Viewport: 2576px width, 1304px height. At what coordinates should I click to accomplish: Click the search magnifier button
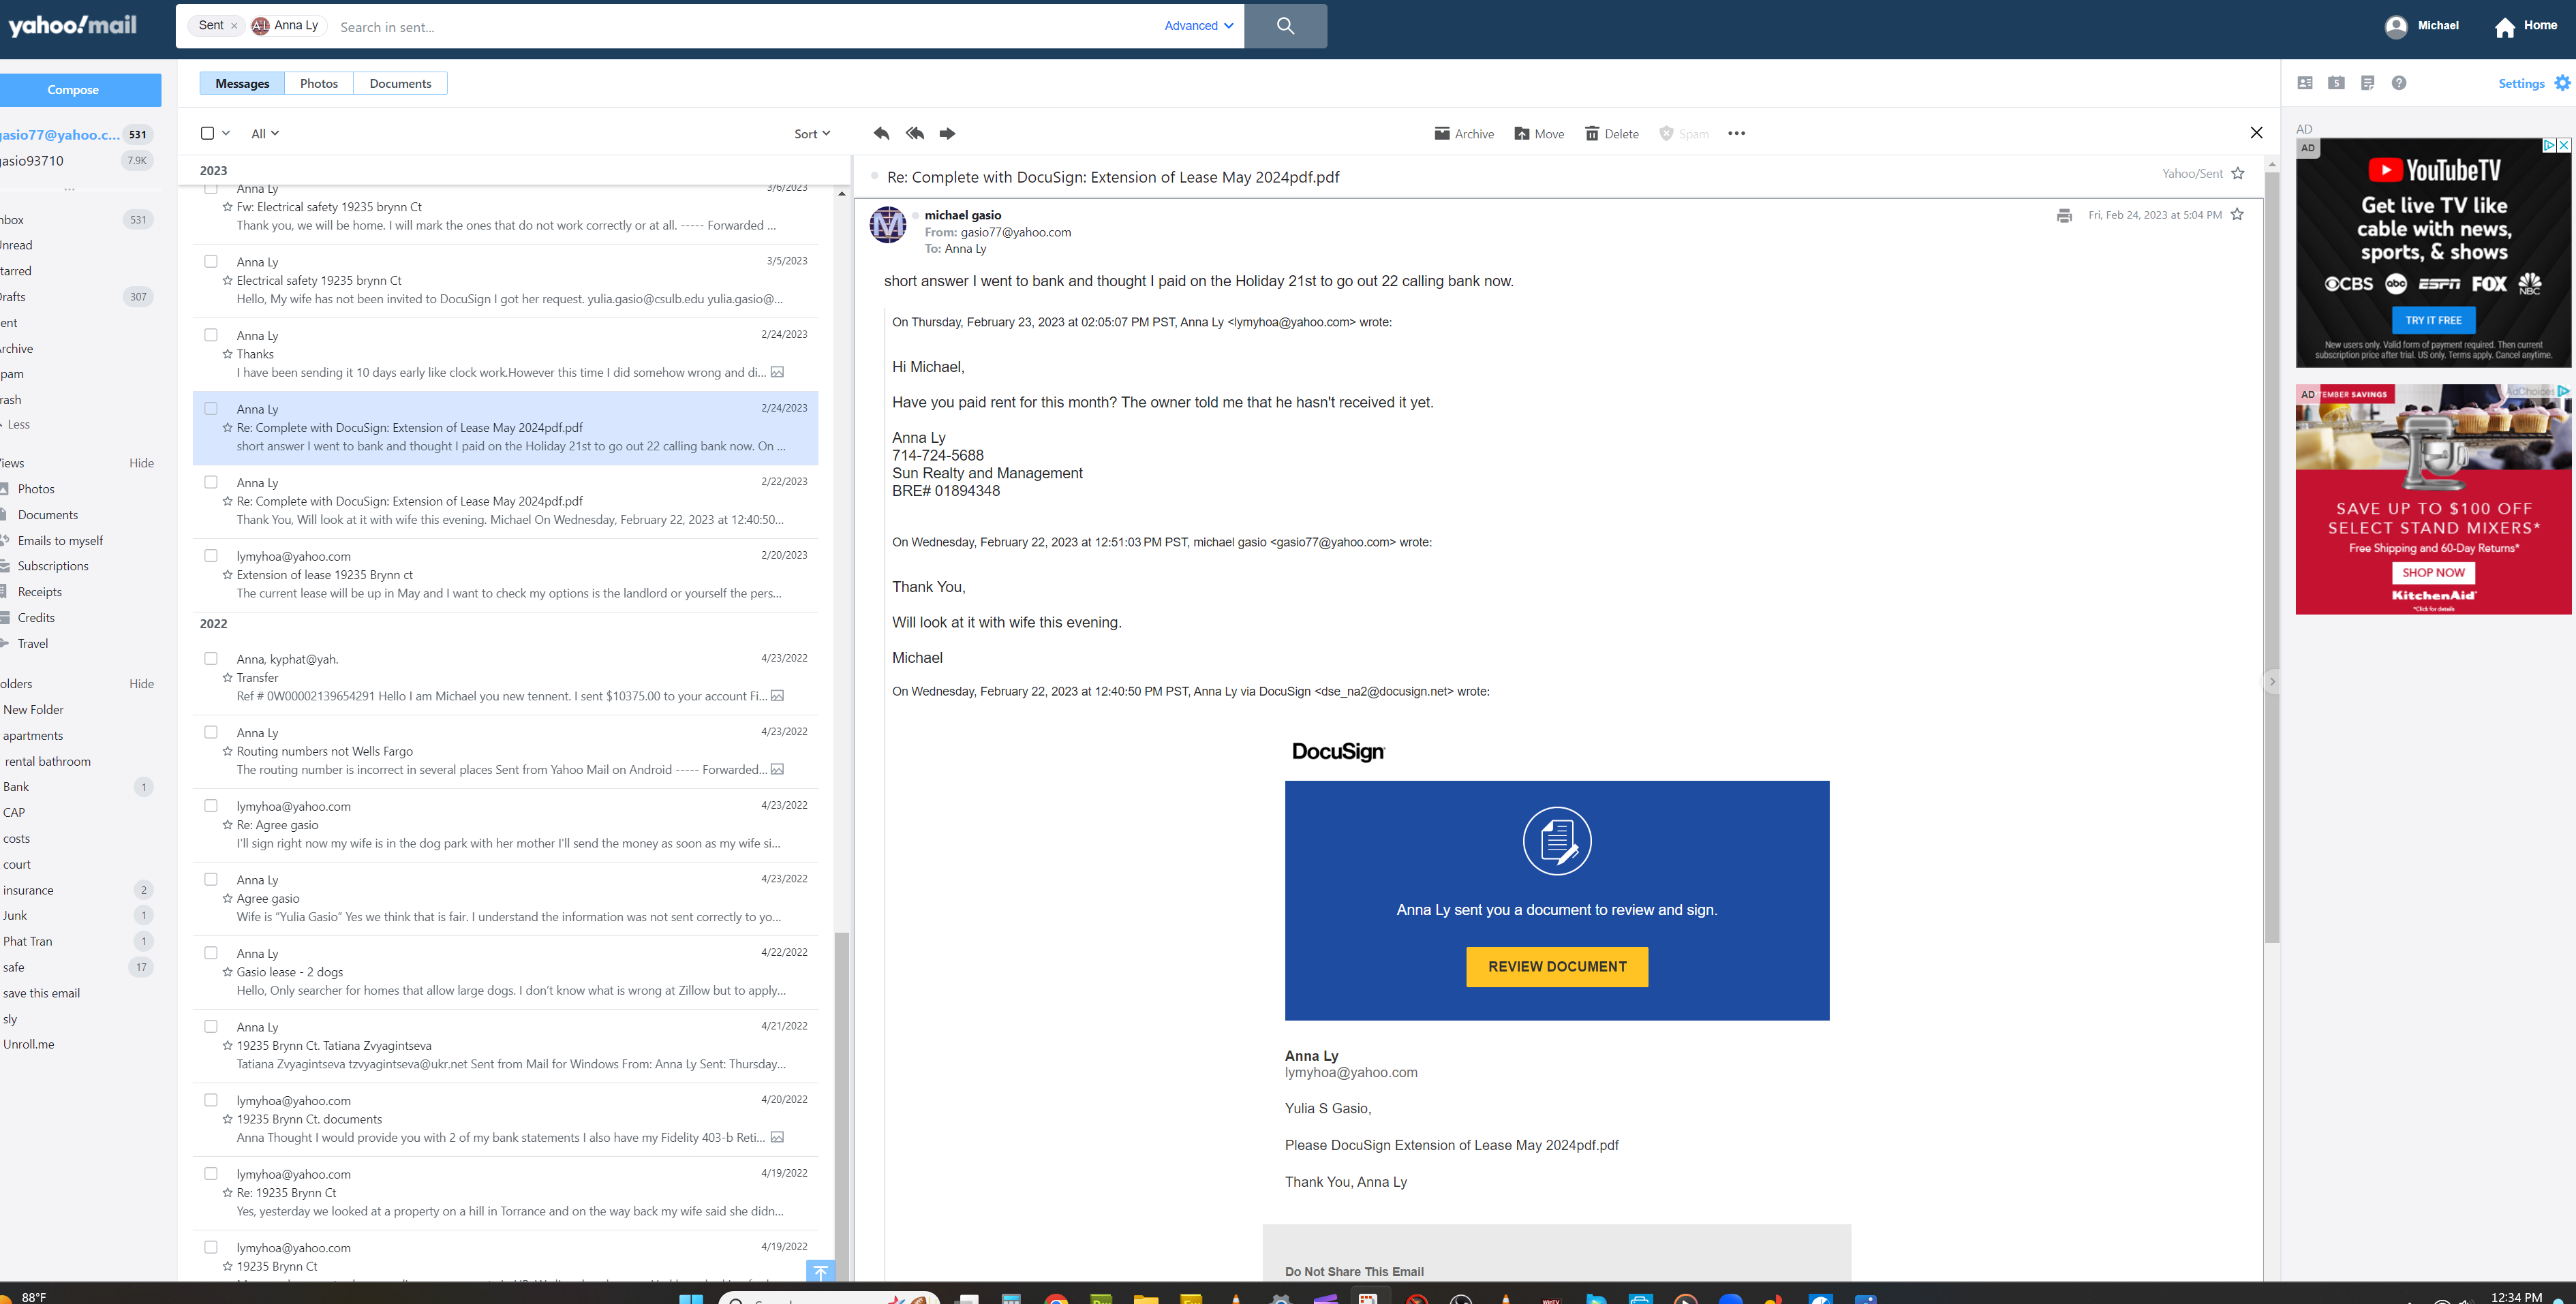click(1285, 26)
